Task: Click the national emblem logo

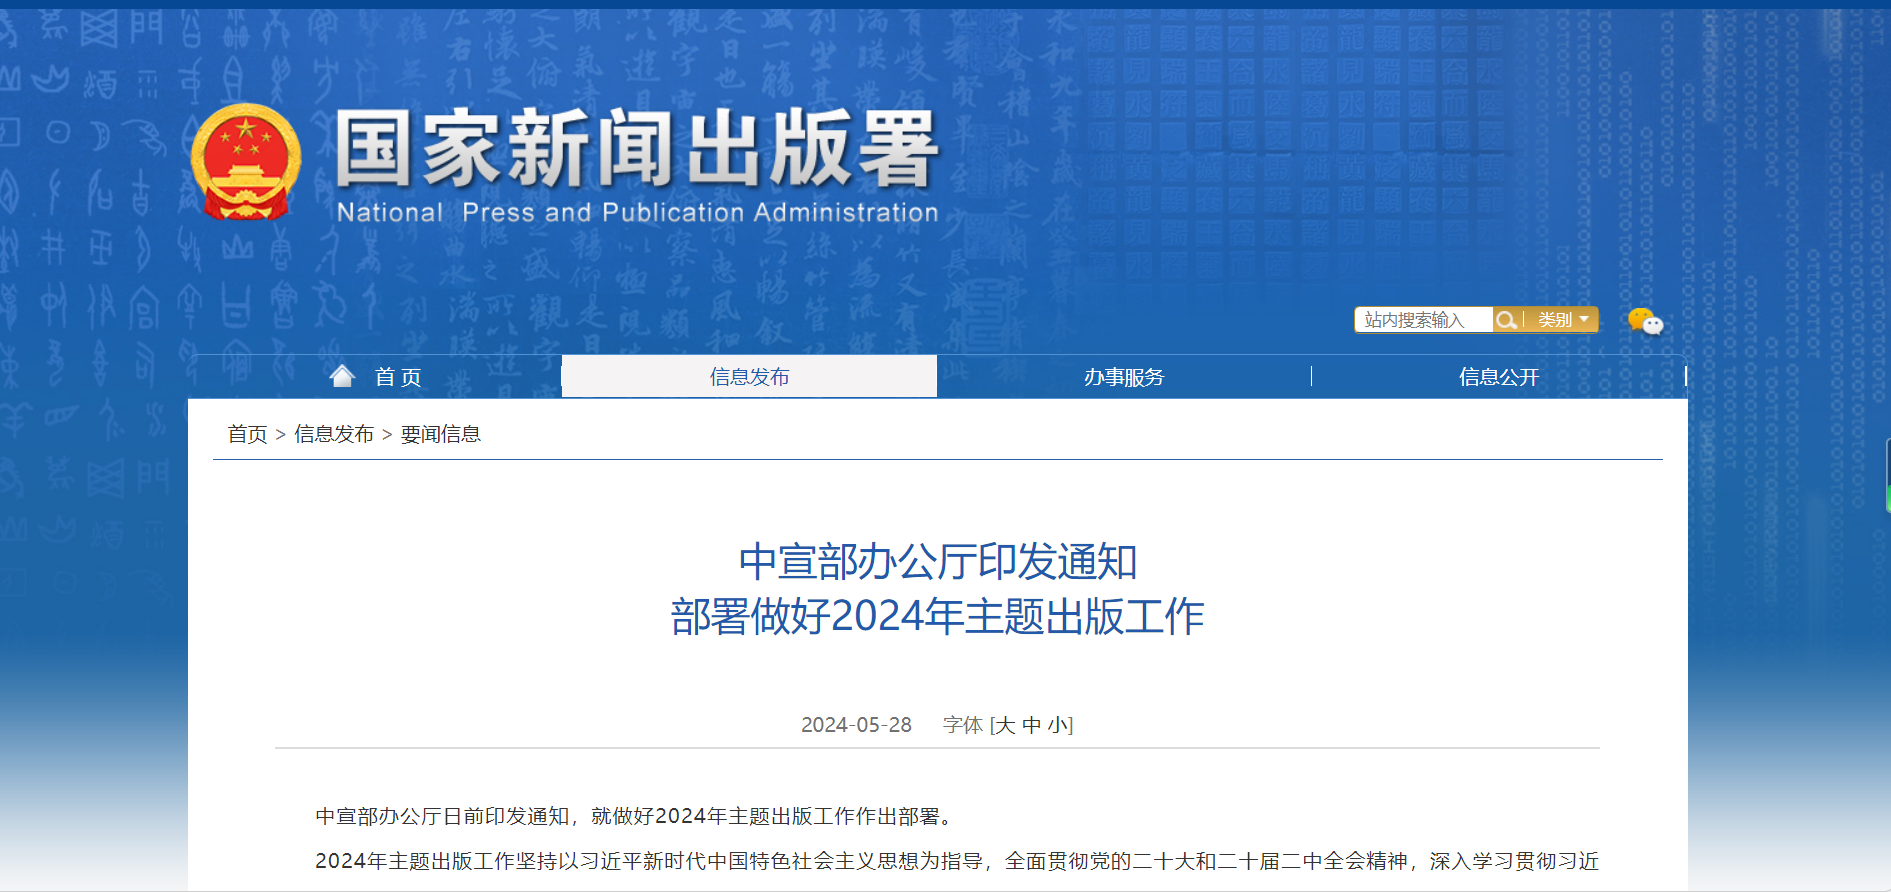Action: tap(245, 162)
